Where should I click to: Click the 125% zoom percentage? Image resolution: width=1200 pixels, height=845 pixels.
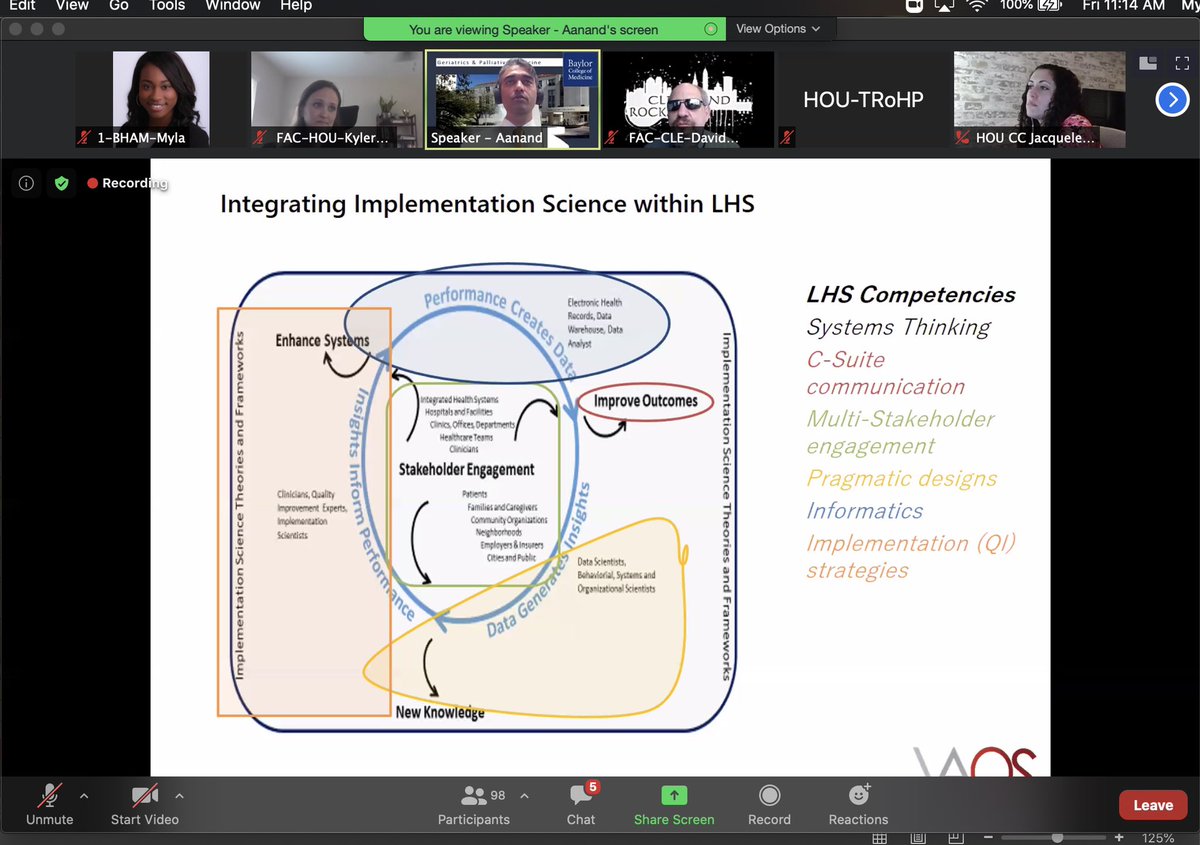(1159, 837)
